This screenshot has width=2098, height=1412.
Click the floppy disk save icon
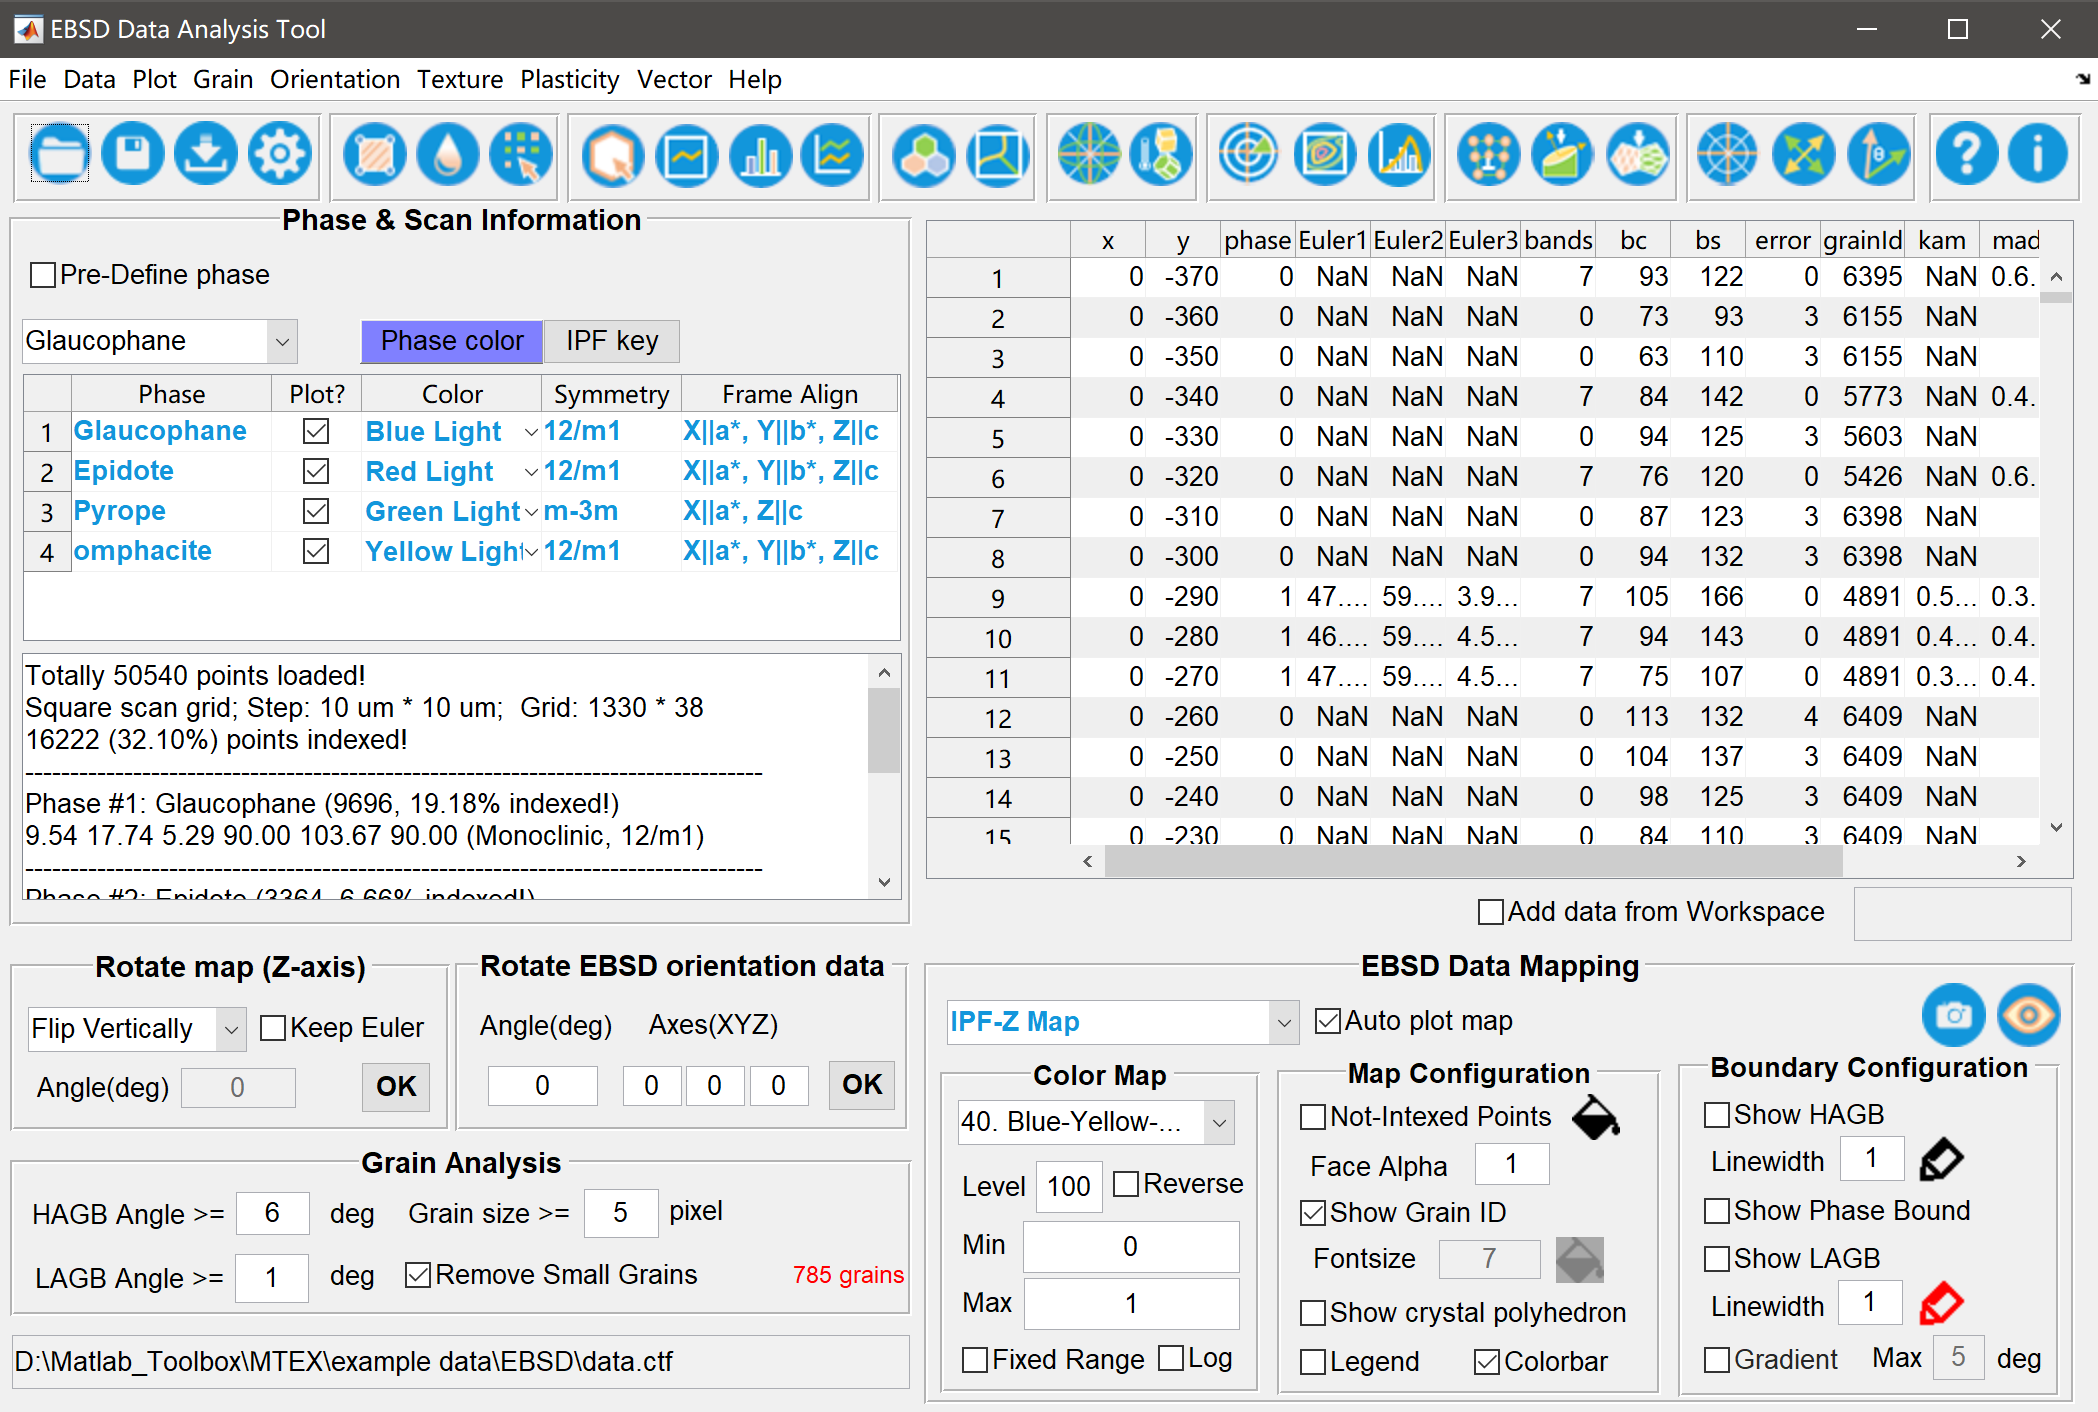(x=133, y=154)
